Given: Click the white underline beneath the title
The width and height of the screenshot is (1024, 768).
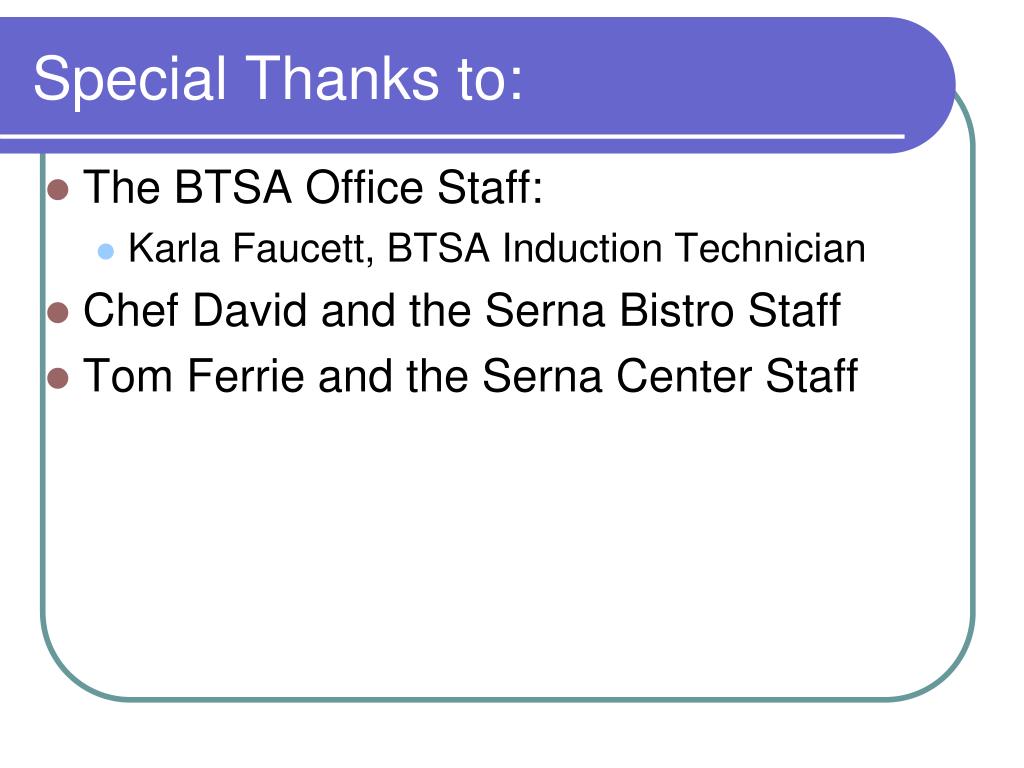Looking at the screenshot, I should pos(452,136).
